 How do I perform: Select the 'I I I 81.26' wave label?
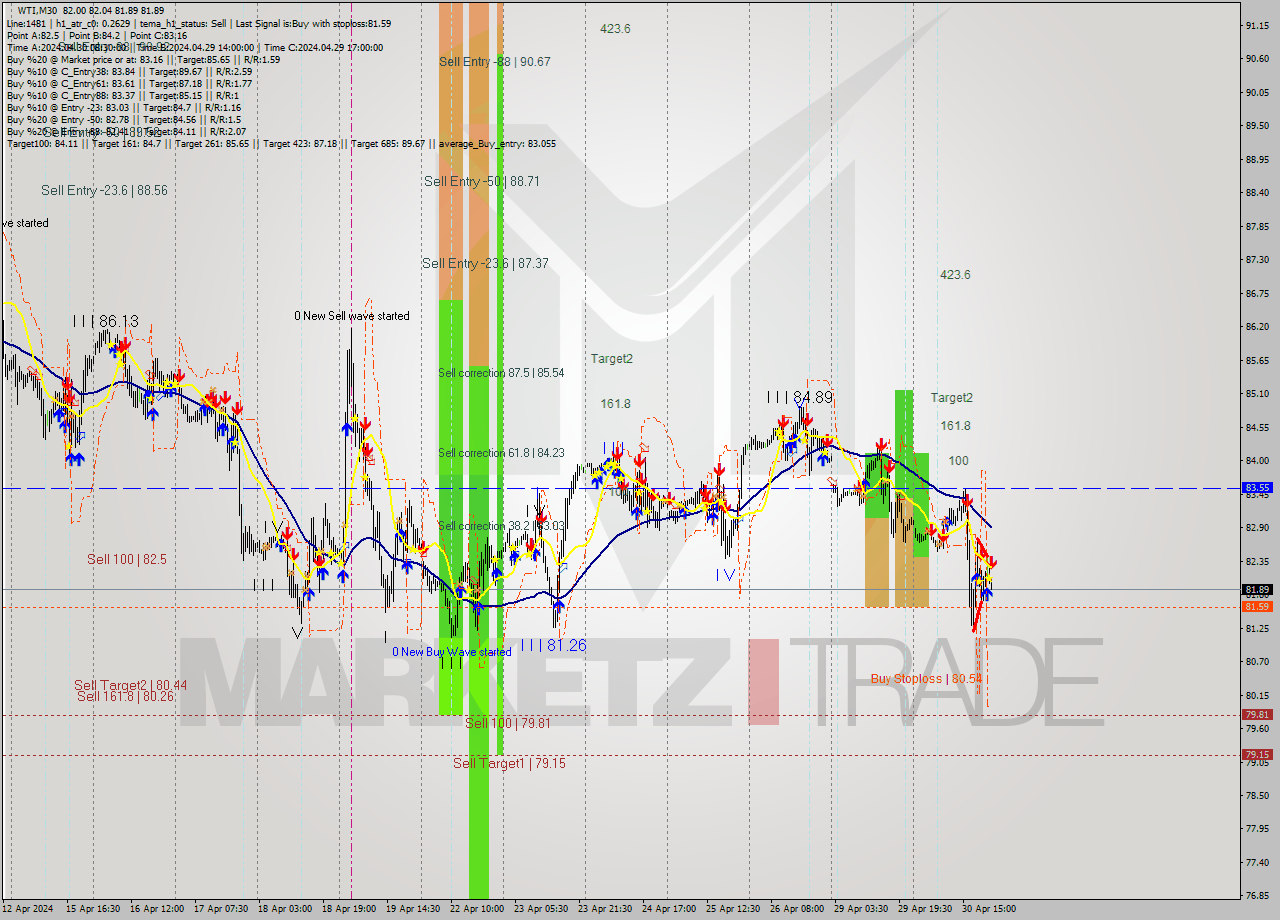[x=553, y=645]
